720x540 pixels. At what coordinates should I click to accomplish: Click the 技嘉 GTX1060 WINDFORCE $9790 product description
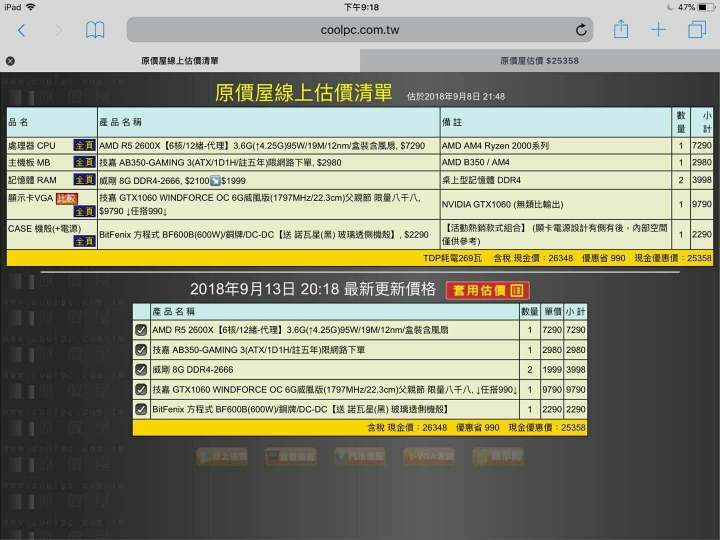coord(260,204)
